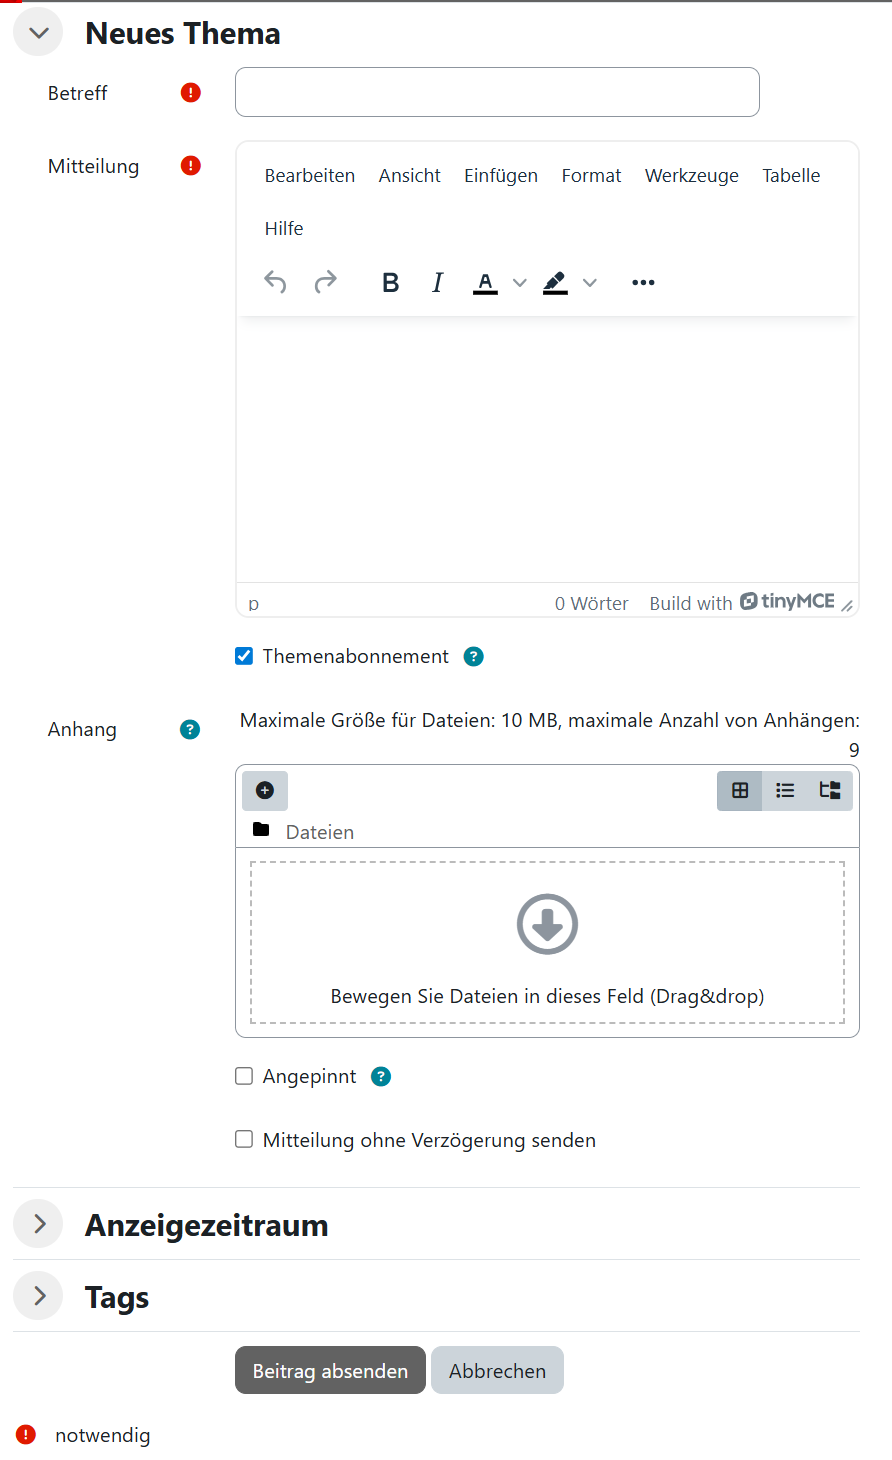Switch attachments to tree view
This screenshot has height=1460, width=892.
click(x=830, y=791)
